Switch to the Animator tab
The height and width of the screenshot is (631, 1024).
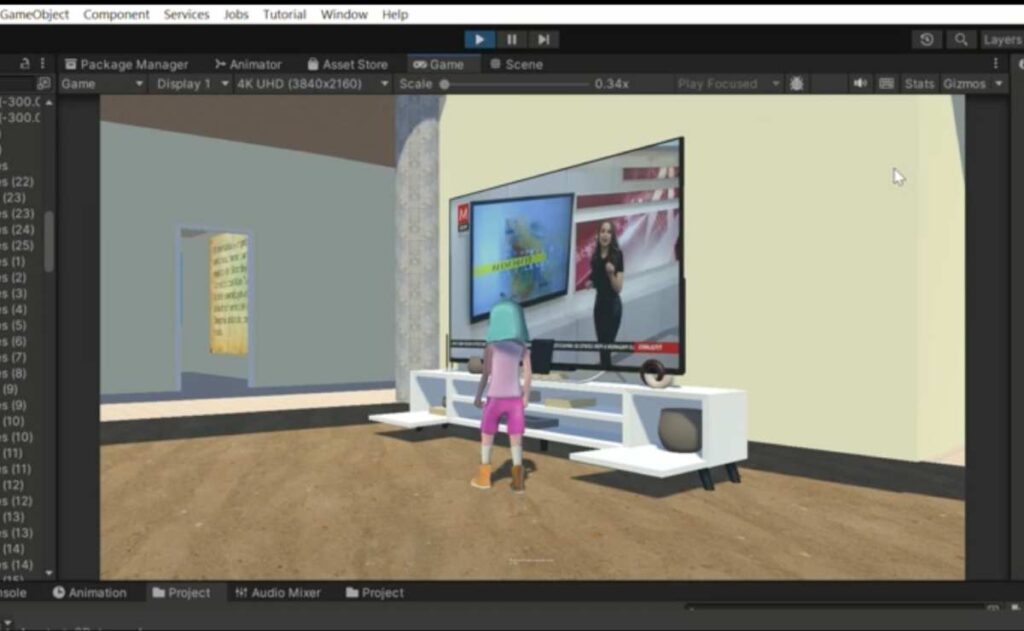click(x=248, y=64)
